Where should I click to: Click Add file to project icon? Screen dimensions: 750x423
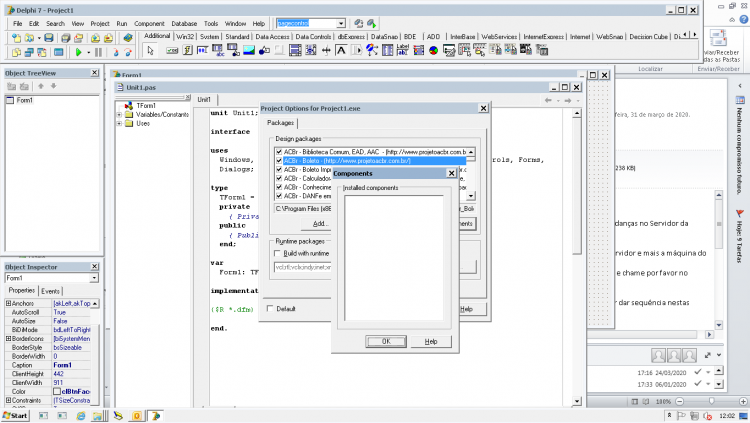[95, 38]
